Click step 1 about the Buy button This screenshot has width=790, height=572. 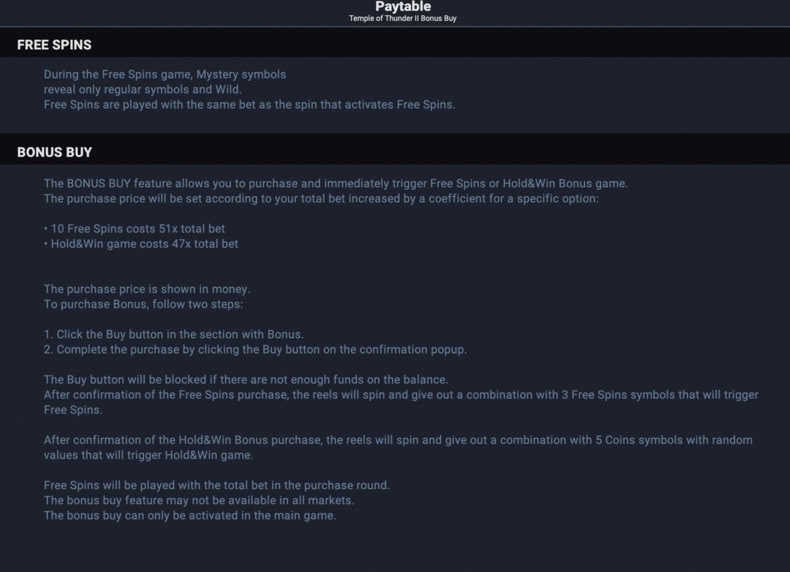click(x=174, y=335)
